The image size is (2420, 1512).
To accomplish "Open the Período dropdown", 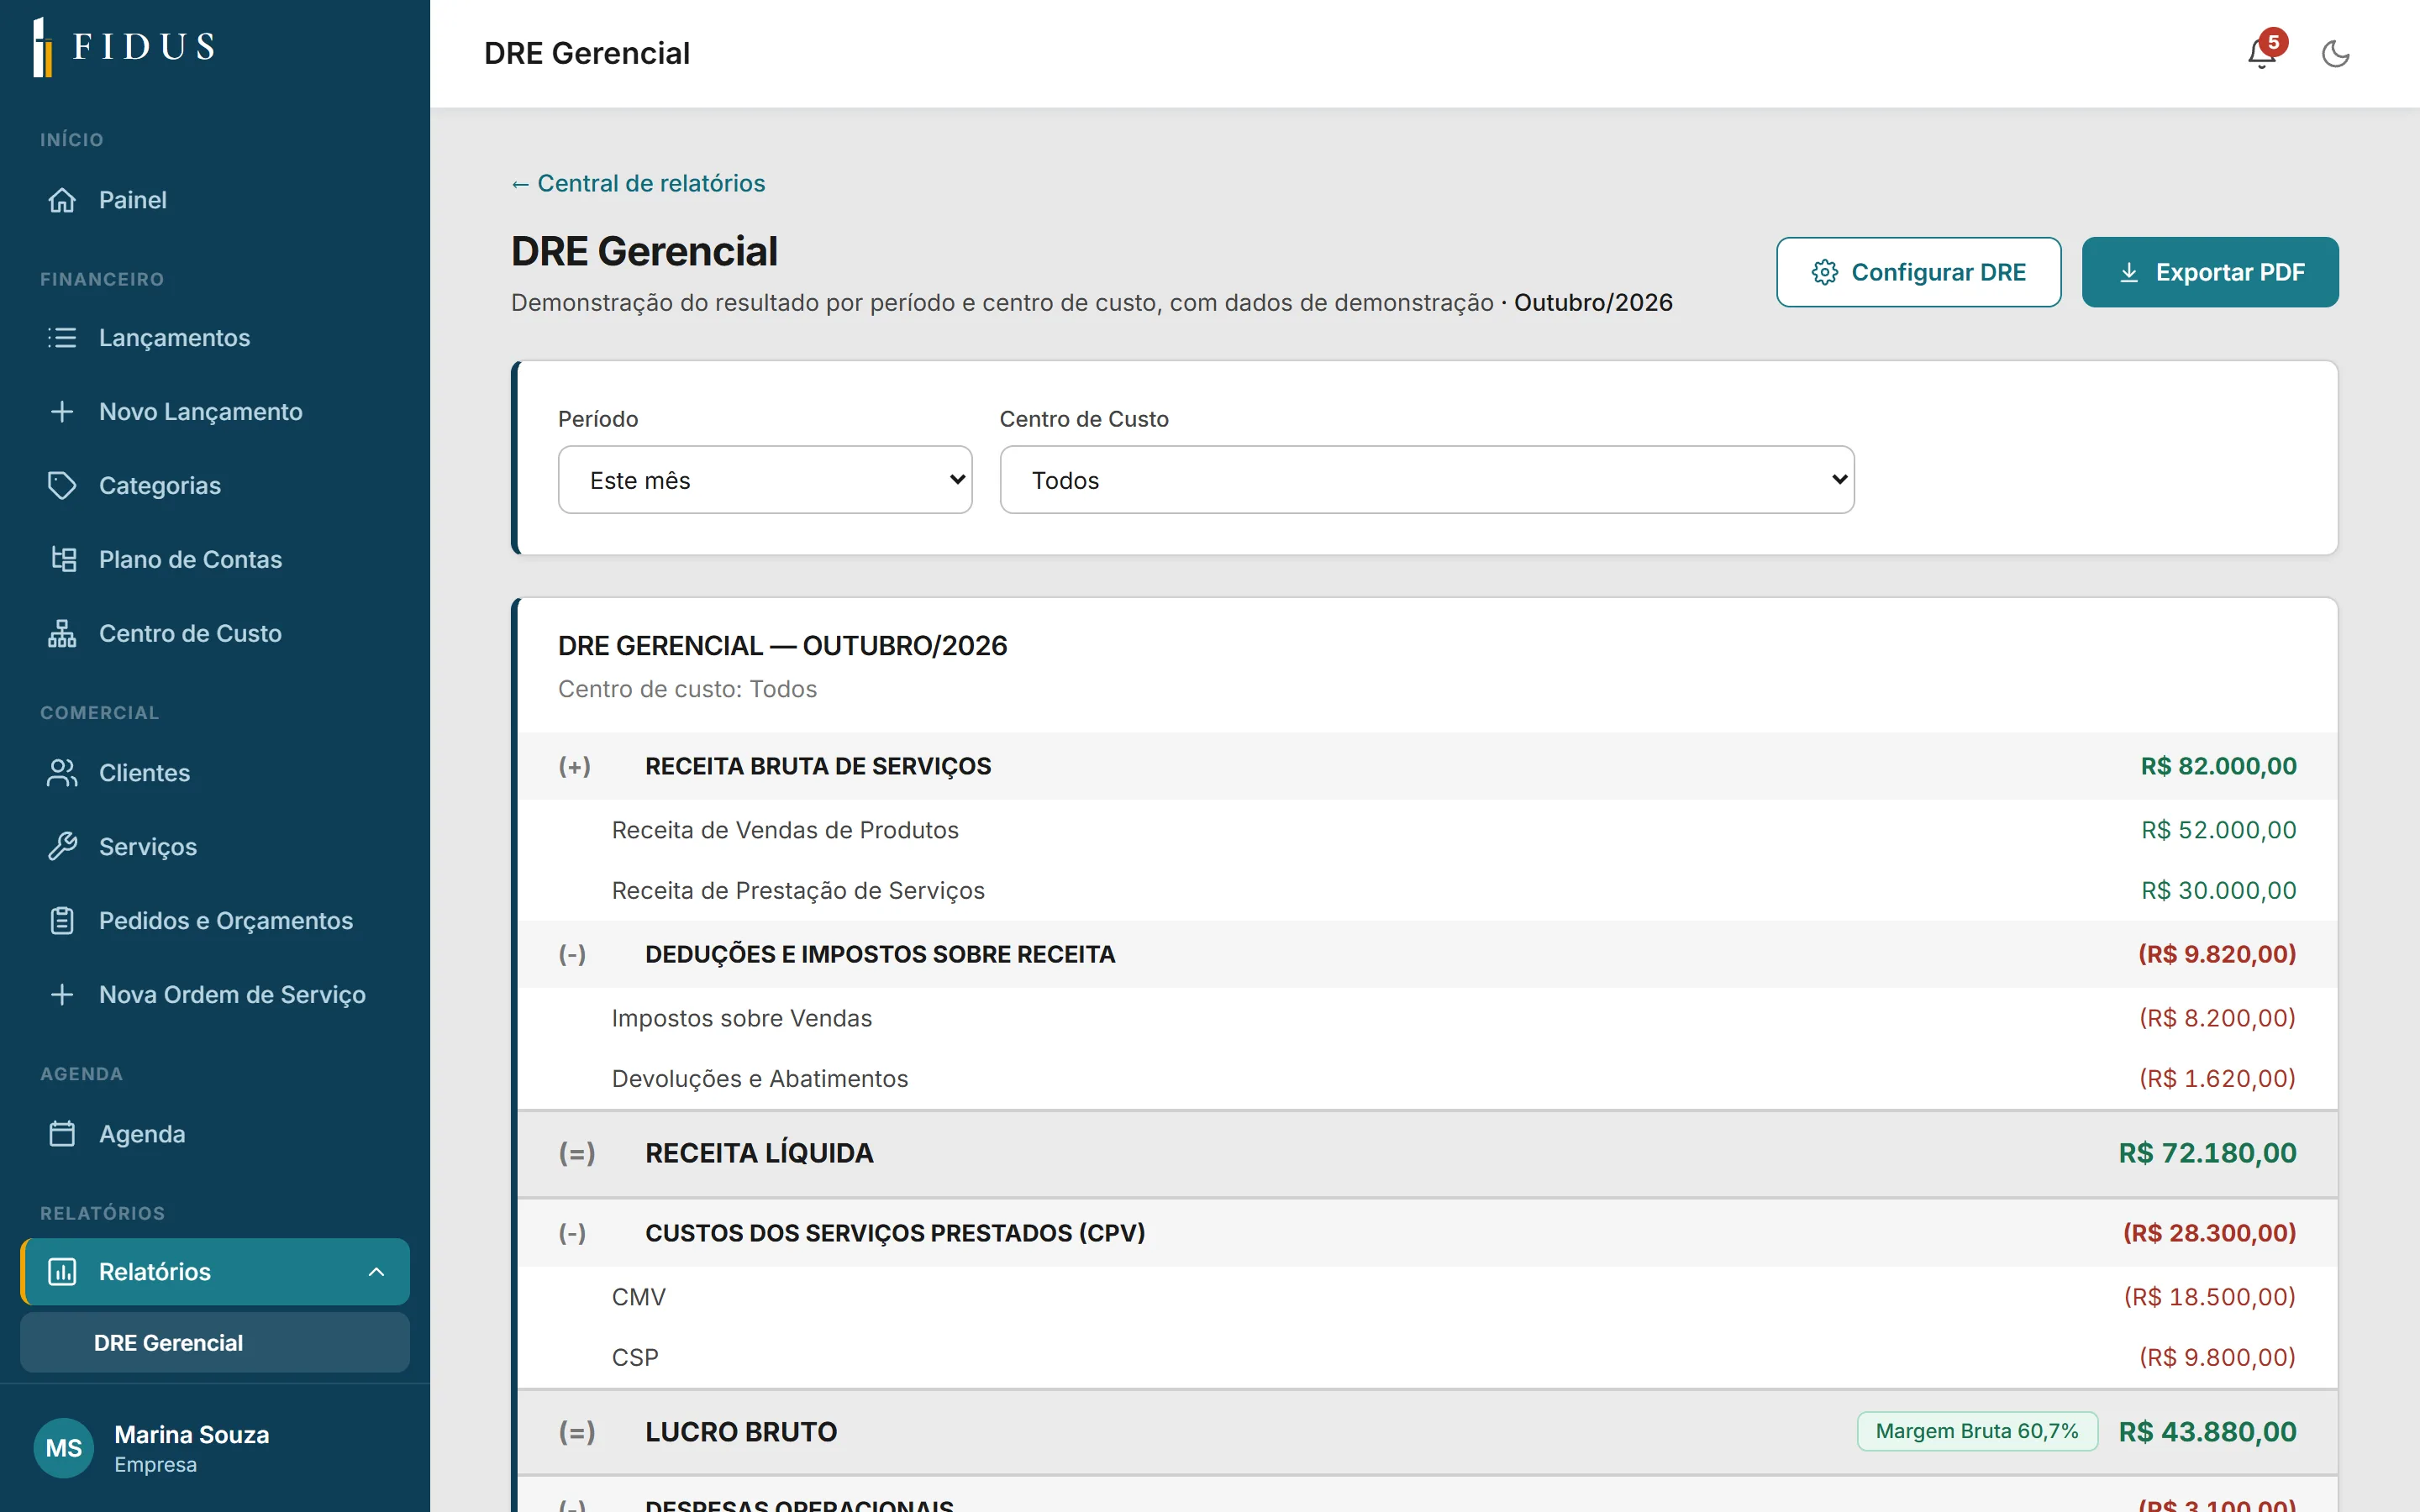I will [765, 480].
